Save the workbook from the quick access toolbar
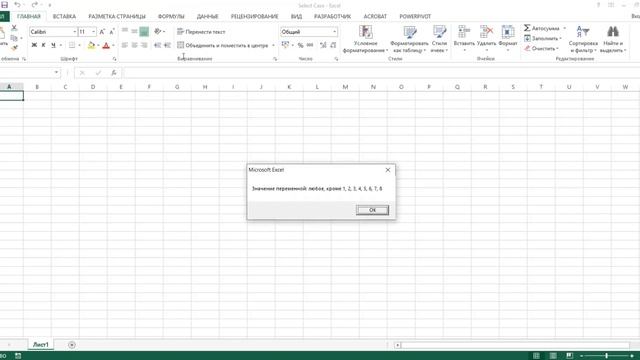This screenshot has width=640, height=360. pos(4,5)
